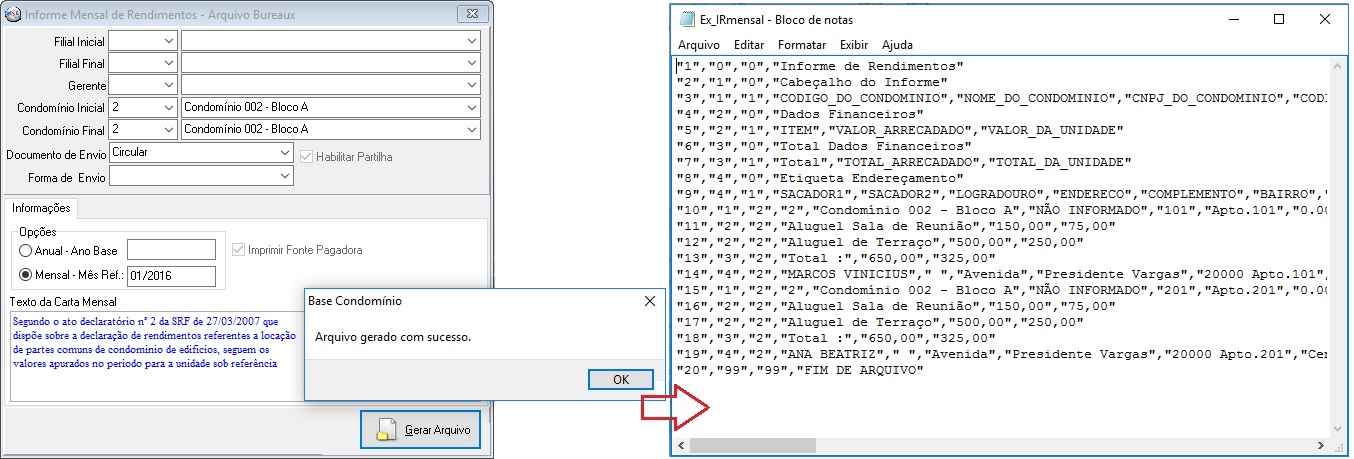Open the Arquivo menu in Notepad
Screen dimensions: 1354x459
click(698, 45)
